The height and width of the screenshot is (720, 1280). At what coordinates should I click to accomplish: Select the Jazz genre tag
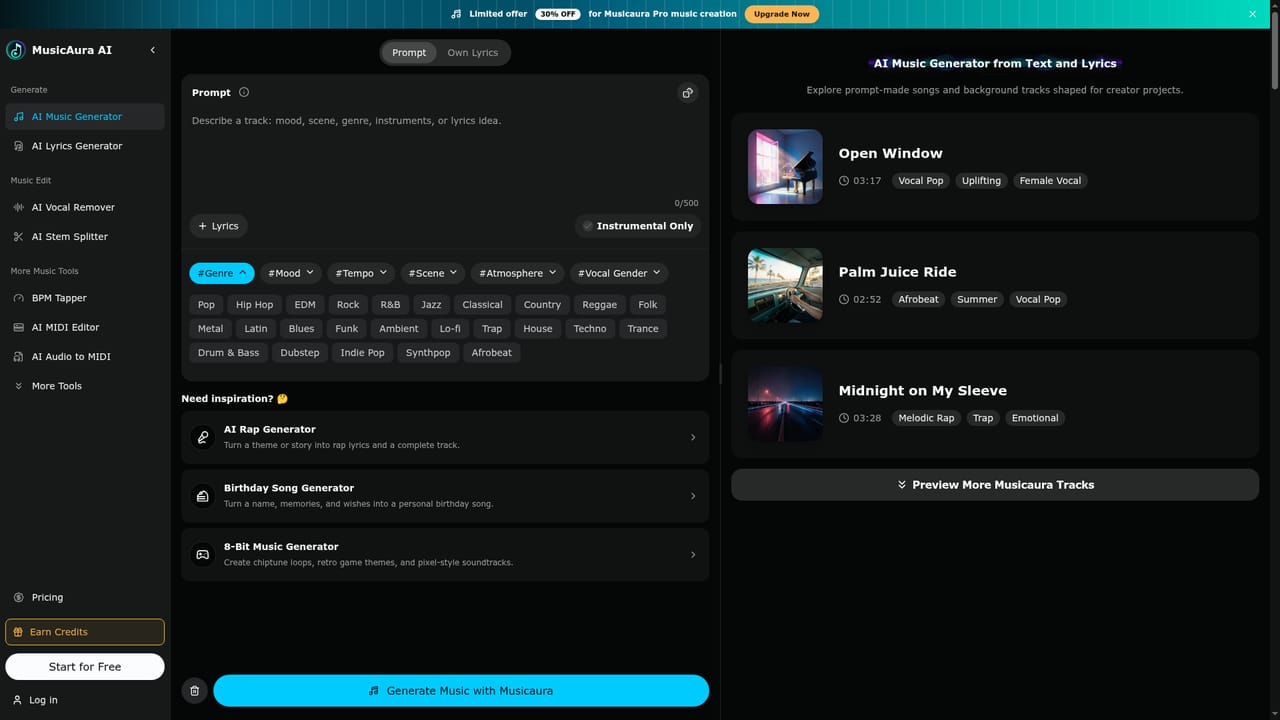pyautogui.click(x=431, y=304)
